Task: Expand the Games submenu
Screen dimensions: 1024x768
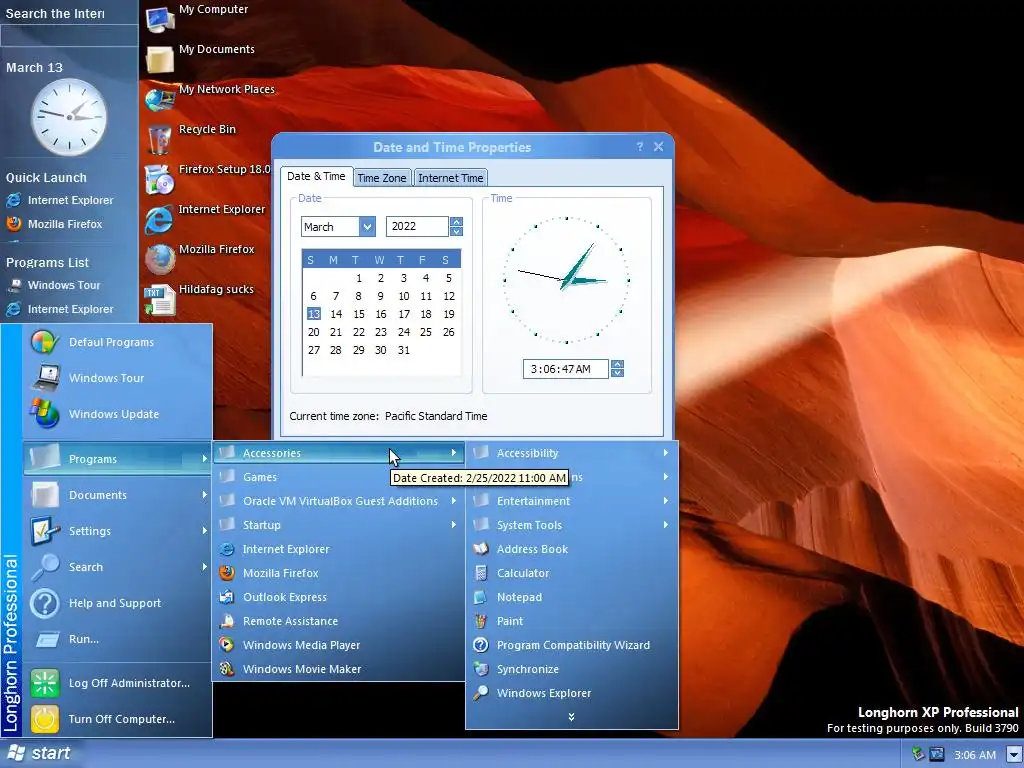Action: (x=338, y=477)
